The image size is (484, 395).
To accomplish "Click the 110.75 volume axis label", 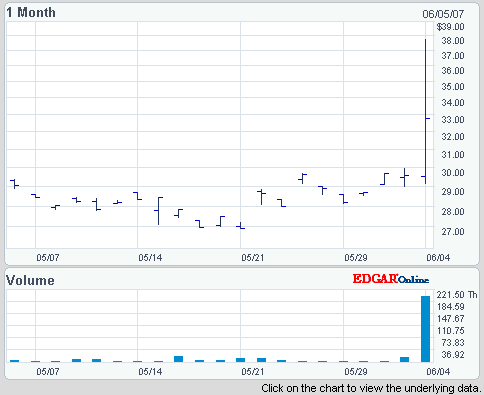I will 451,331.
